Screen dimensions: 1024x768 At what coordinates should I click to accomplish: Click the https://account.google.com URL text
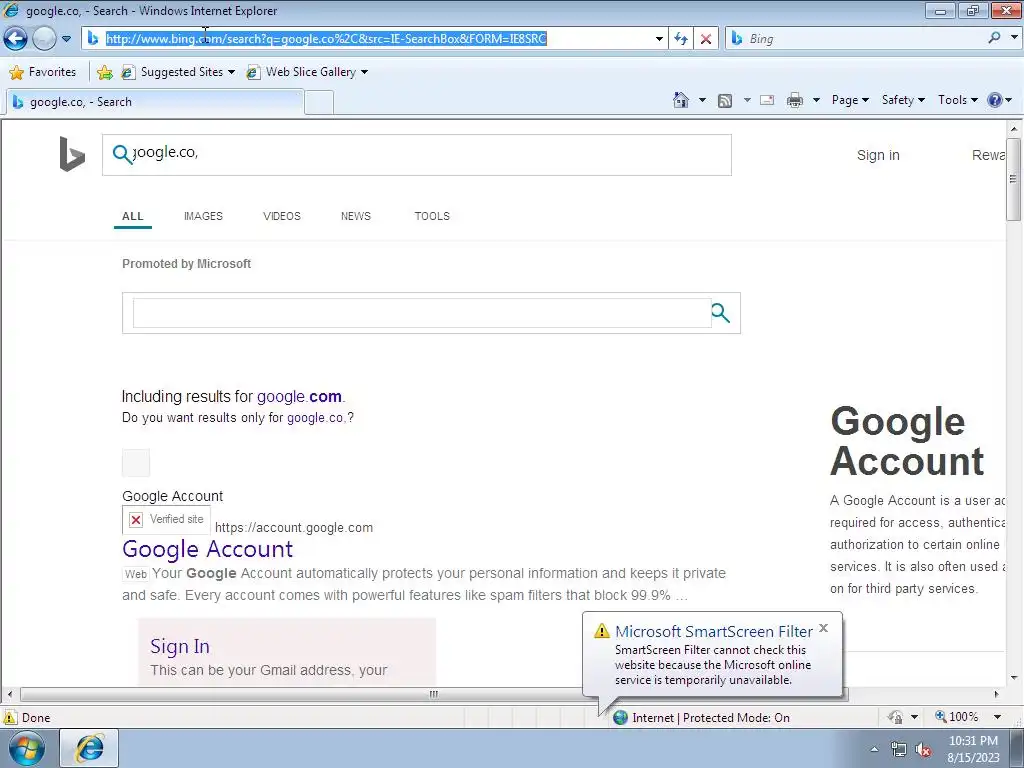294,528
